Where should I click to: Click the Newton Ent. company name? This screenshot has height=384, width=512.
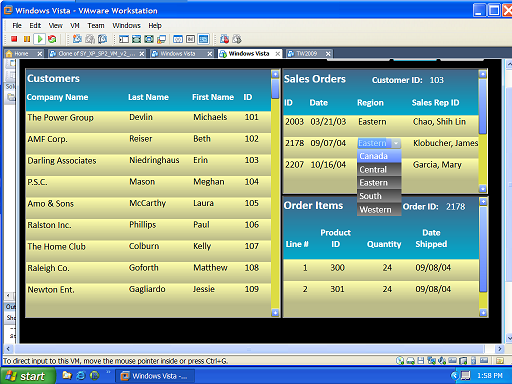pyautogui.click(x=51, y=289)
